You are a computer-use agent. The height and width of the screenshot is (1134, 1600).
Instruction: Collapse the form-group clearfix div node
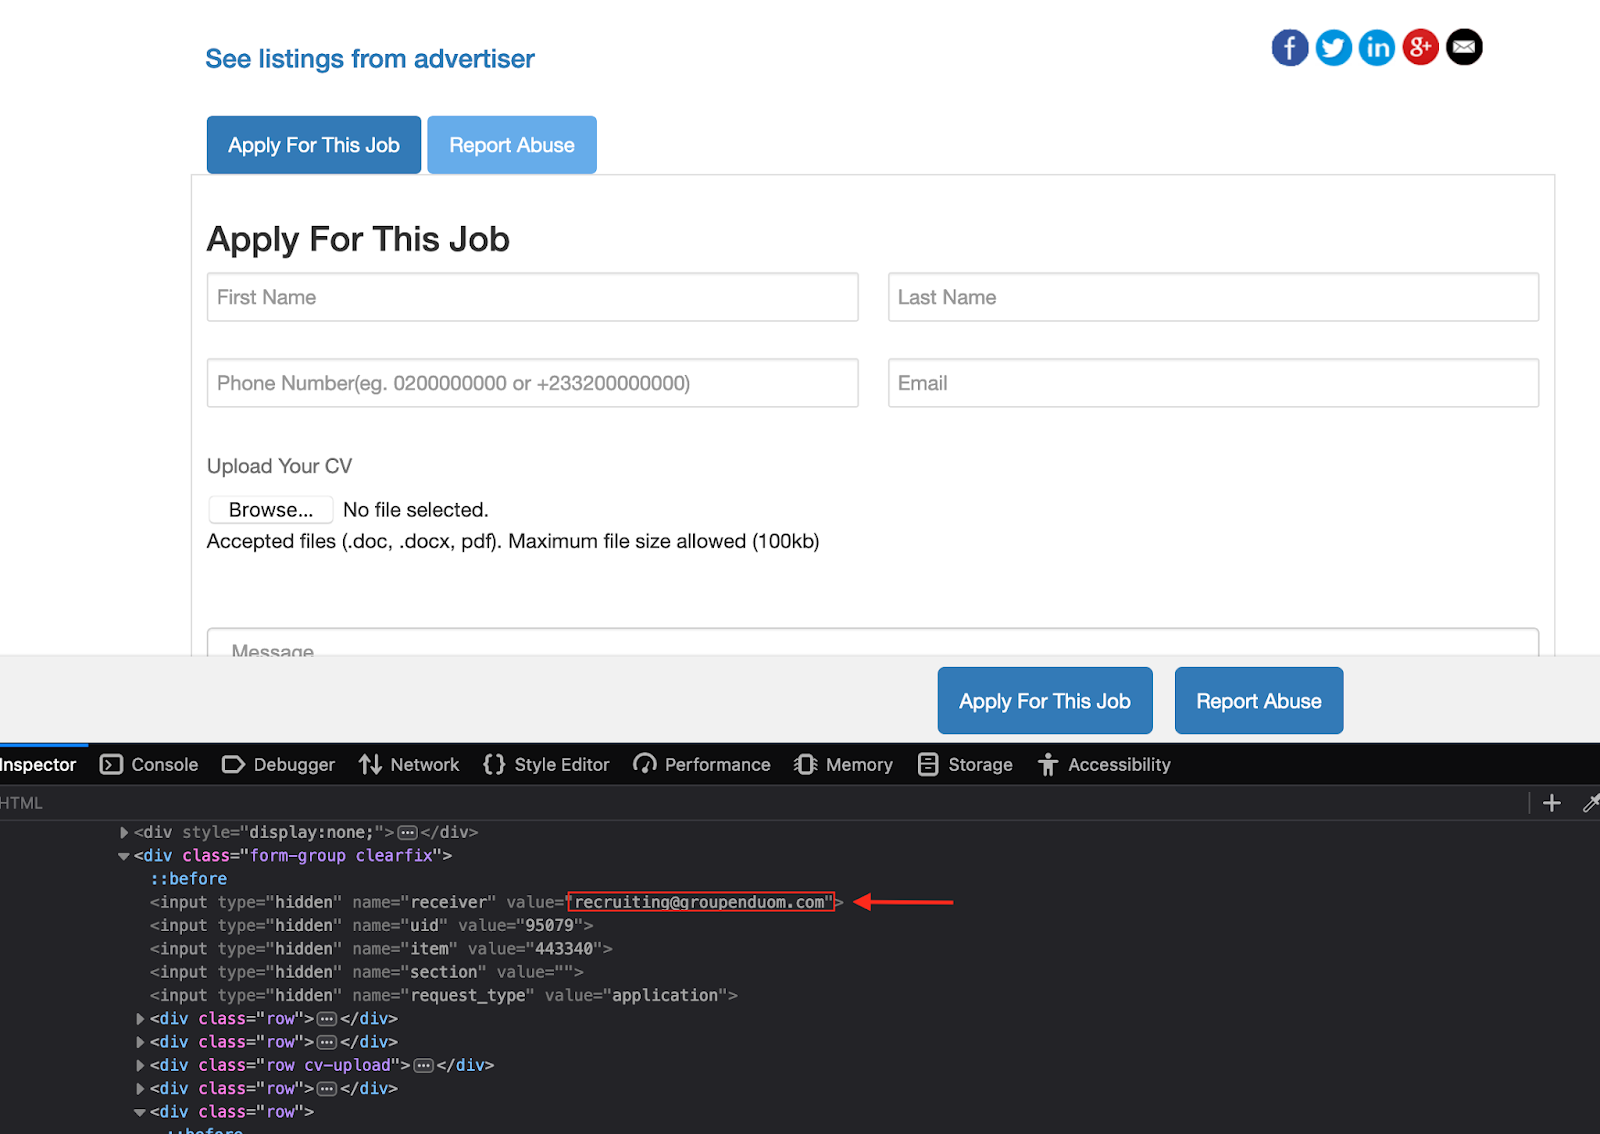(124, 856)
